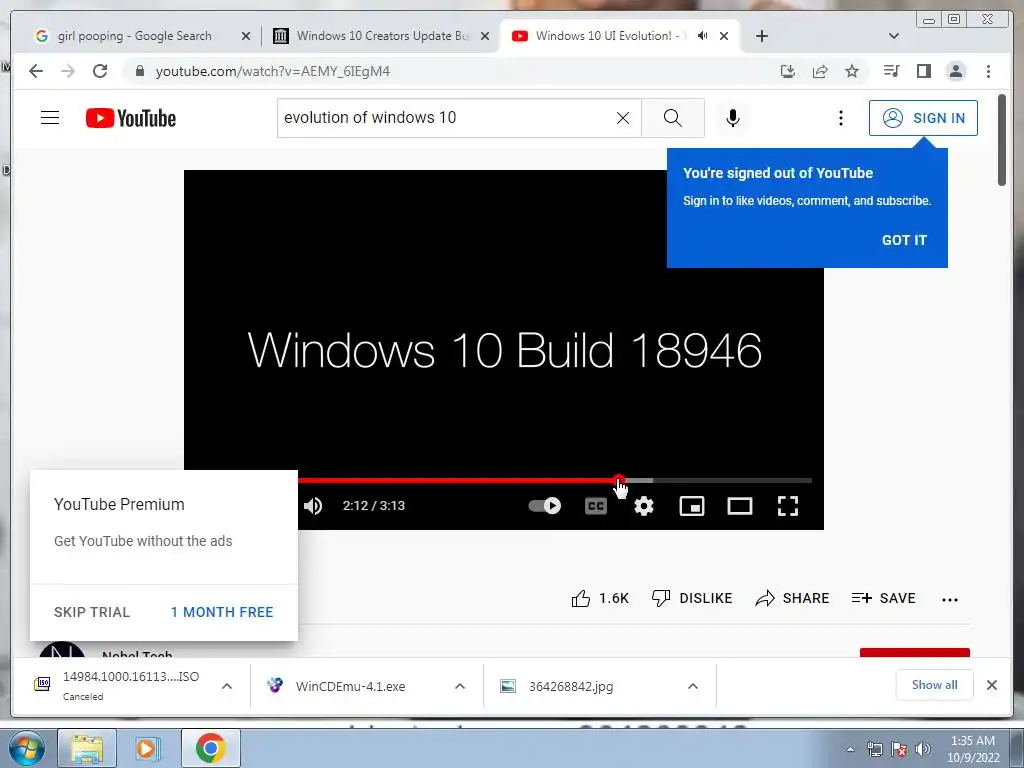
Task: Save video to a playlist
Action: coord(884,598)
